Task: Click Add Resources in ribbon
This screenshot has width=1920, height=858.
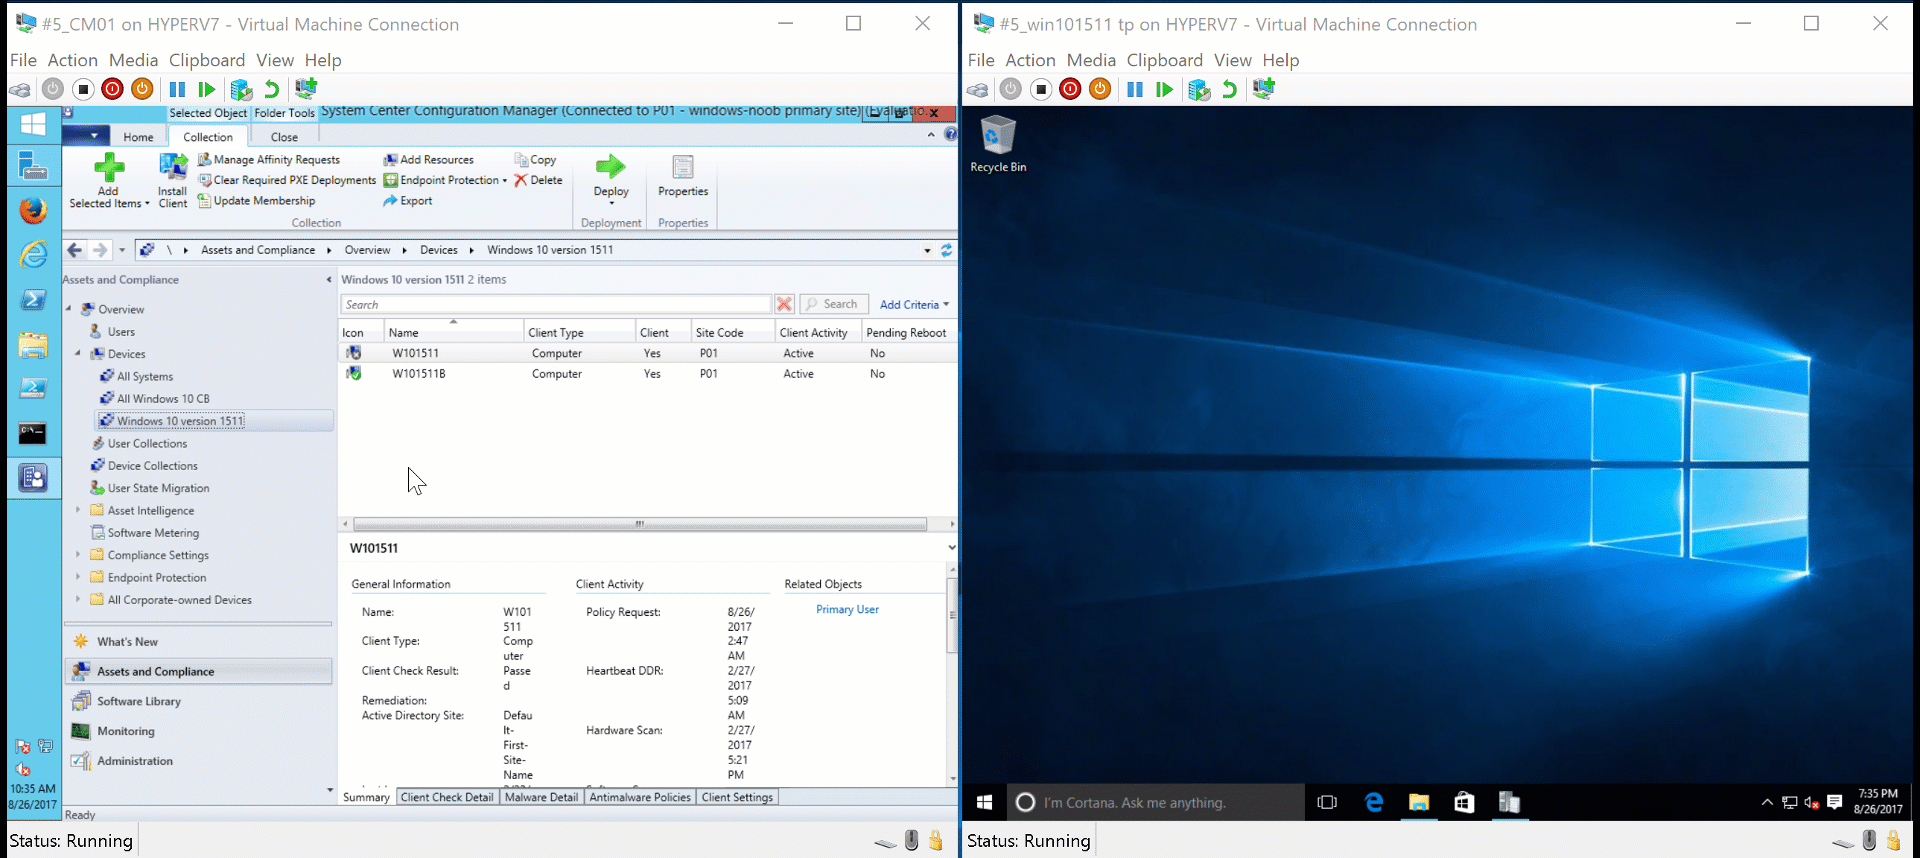Action: (429, 159)
